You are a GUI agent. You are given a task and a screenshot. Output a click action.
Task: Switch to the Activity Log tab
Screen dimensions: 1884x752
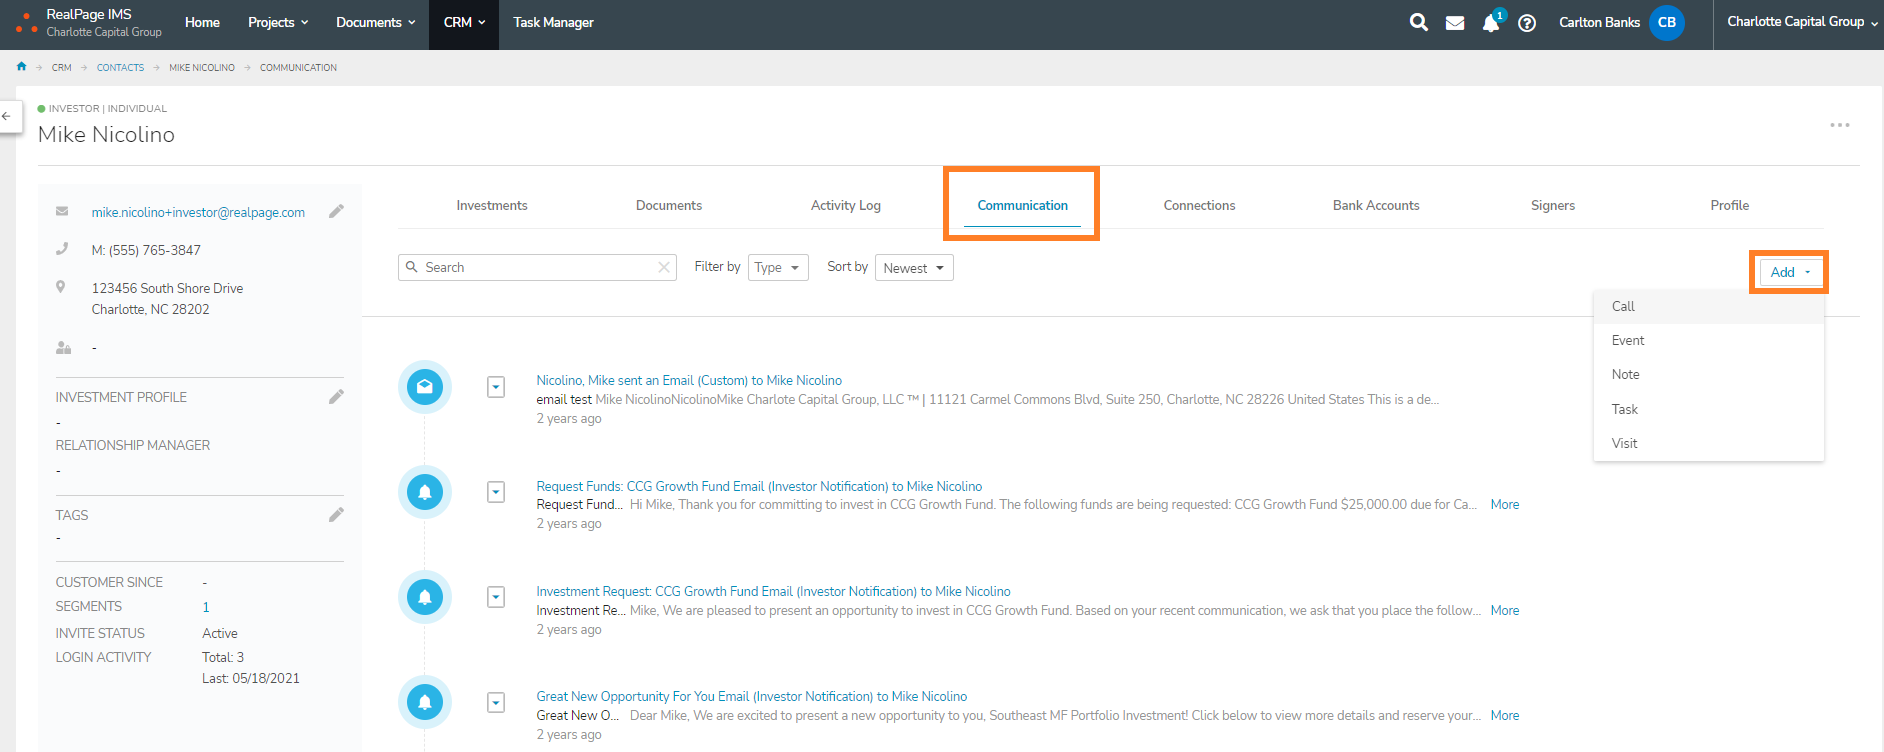coord(845,205)
